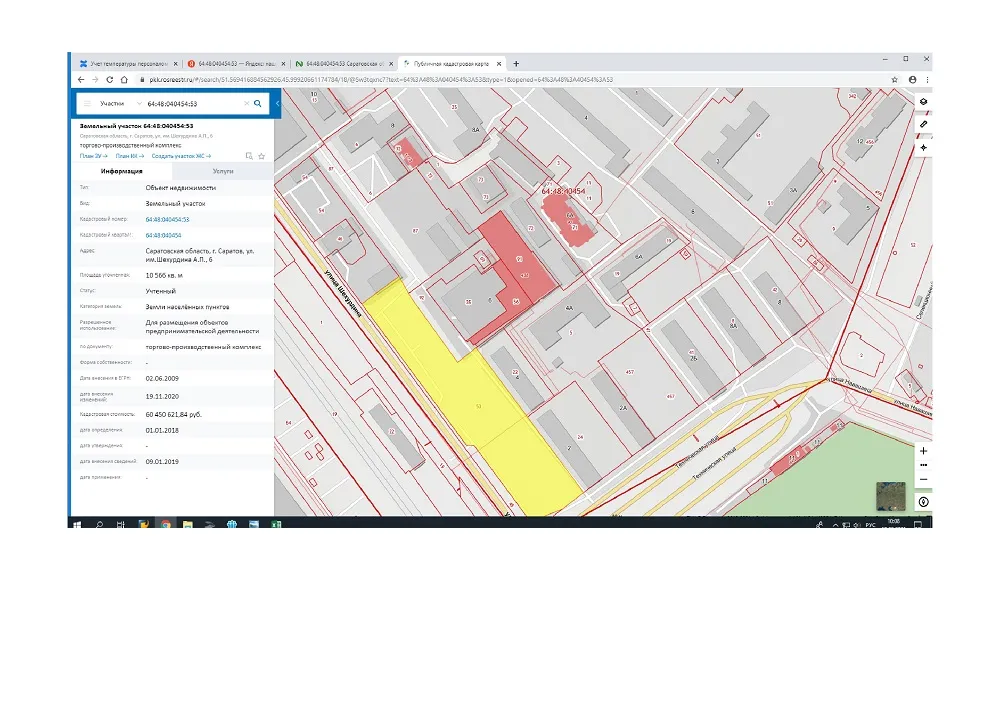1000x706 pixels.
Task: Open File Explorer from taskbar
Action: tap(188, 524)
